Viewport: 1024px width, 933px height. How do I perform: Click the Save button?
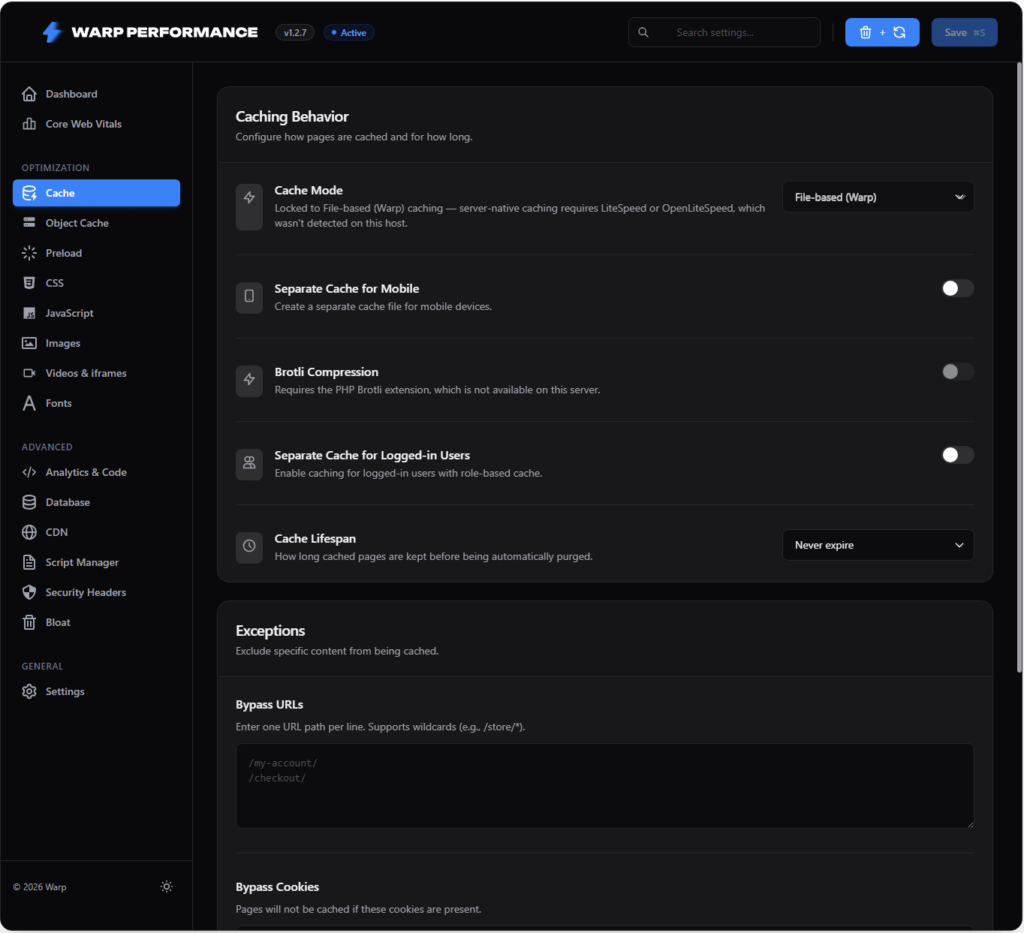[964, 32]
